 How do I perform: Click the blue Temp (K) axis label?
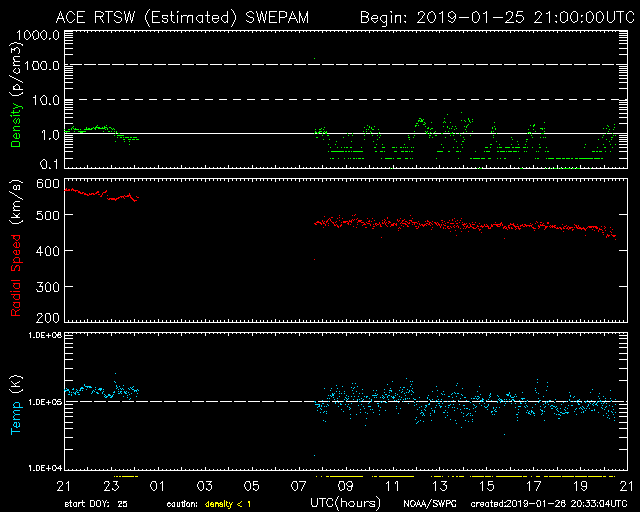17,400
